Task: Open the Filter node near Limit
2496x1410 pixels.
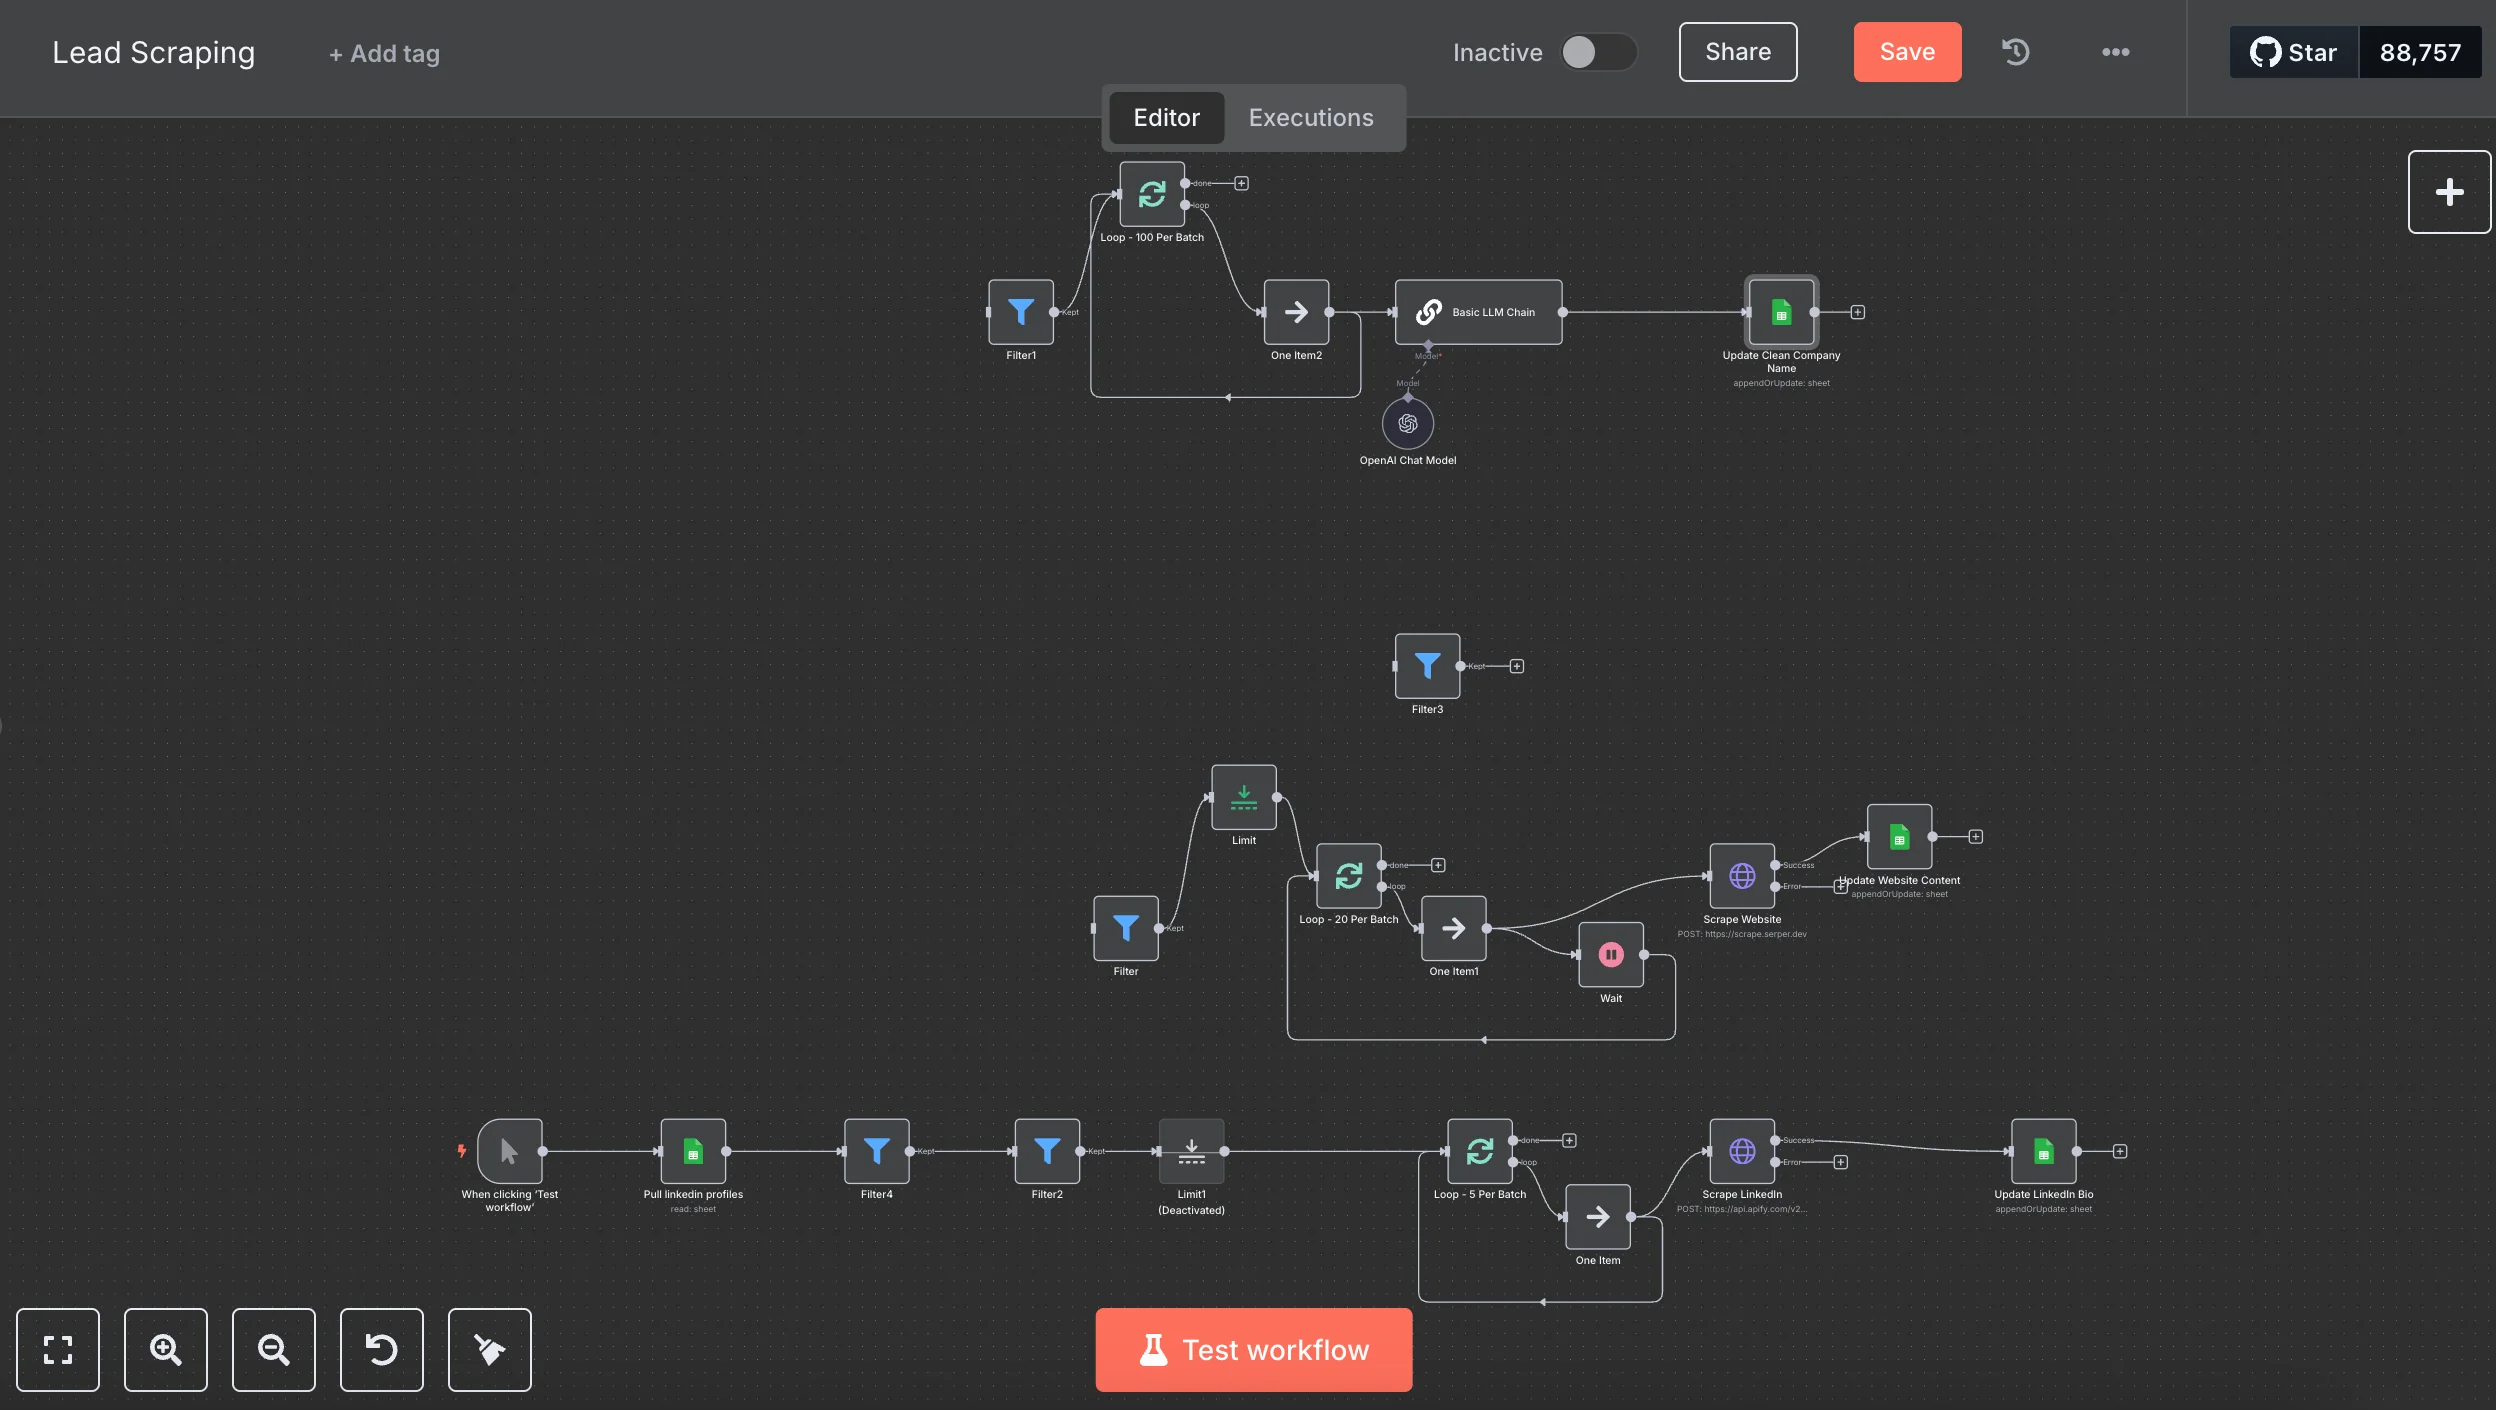Action: (x=1126, y=928)
